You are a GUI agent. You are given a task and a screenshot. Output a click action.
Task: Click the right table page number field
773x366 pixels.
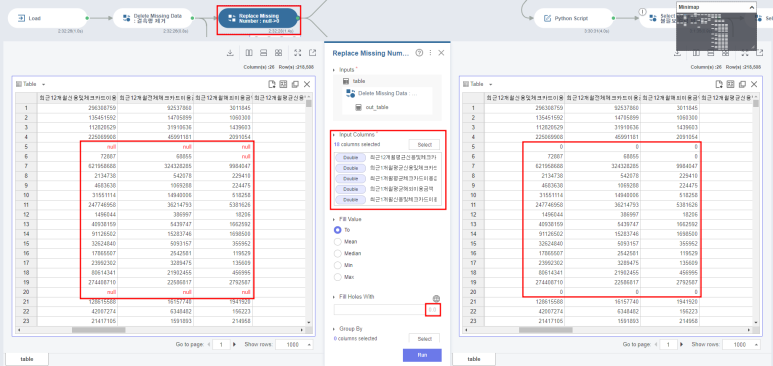(668, 345)
